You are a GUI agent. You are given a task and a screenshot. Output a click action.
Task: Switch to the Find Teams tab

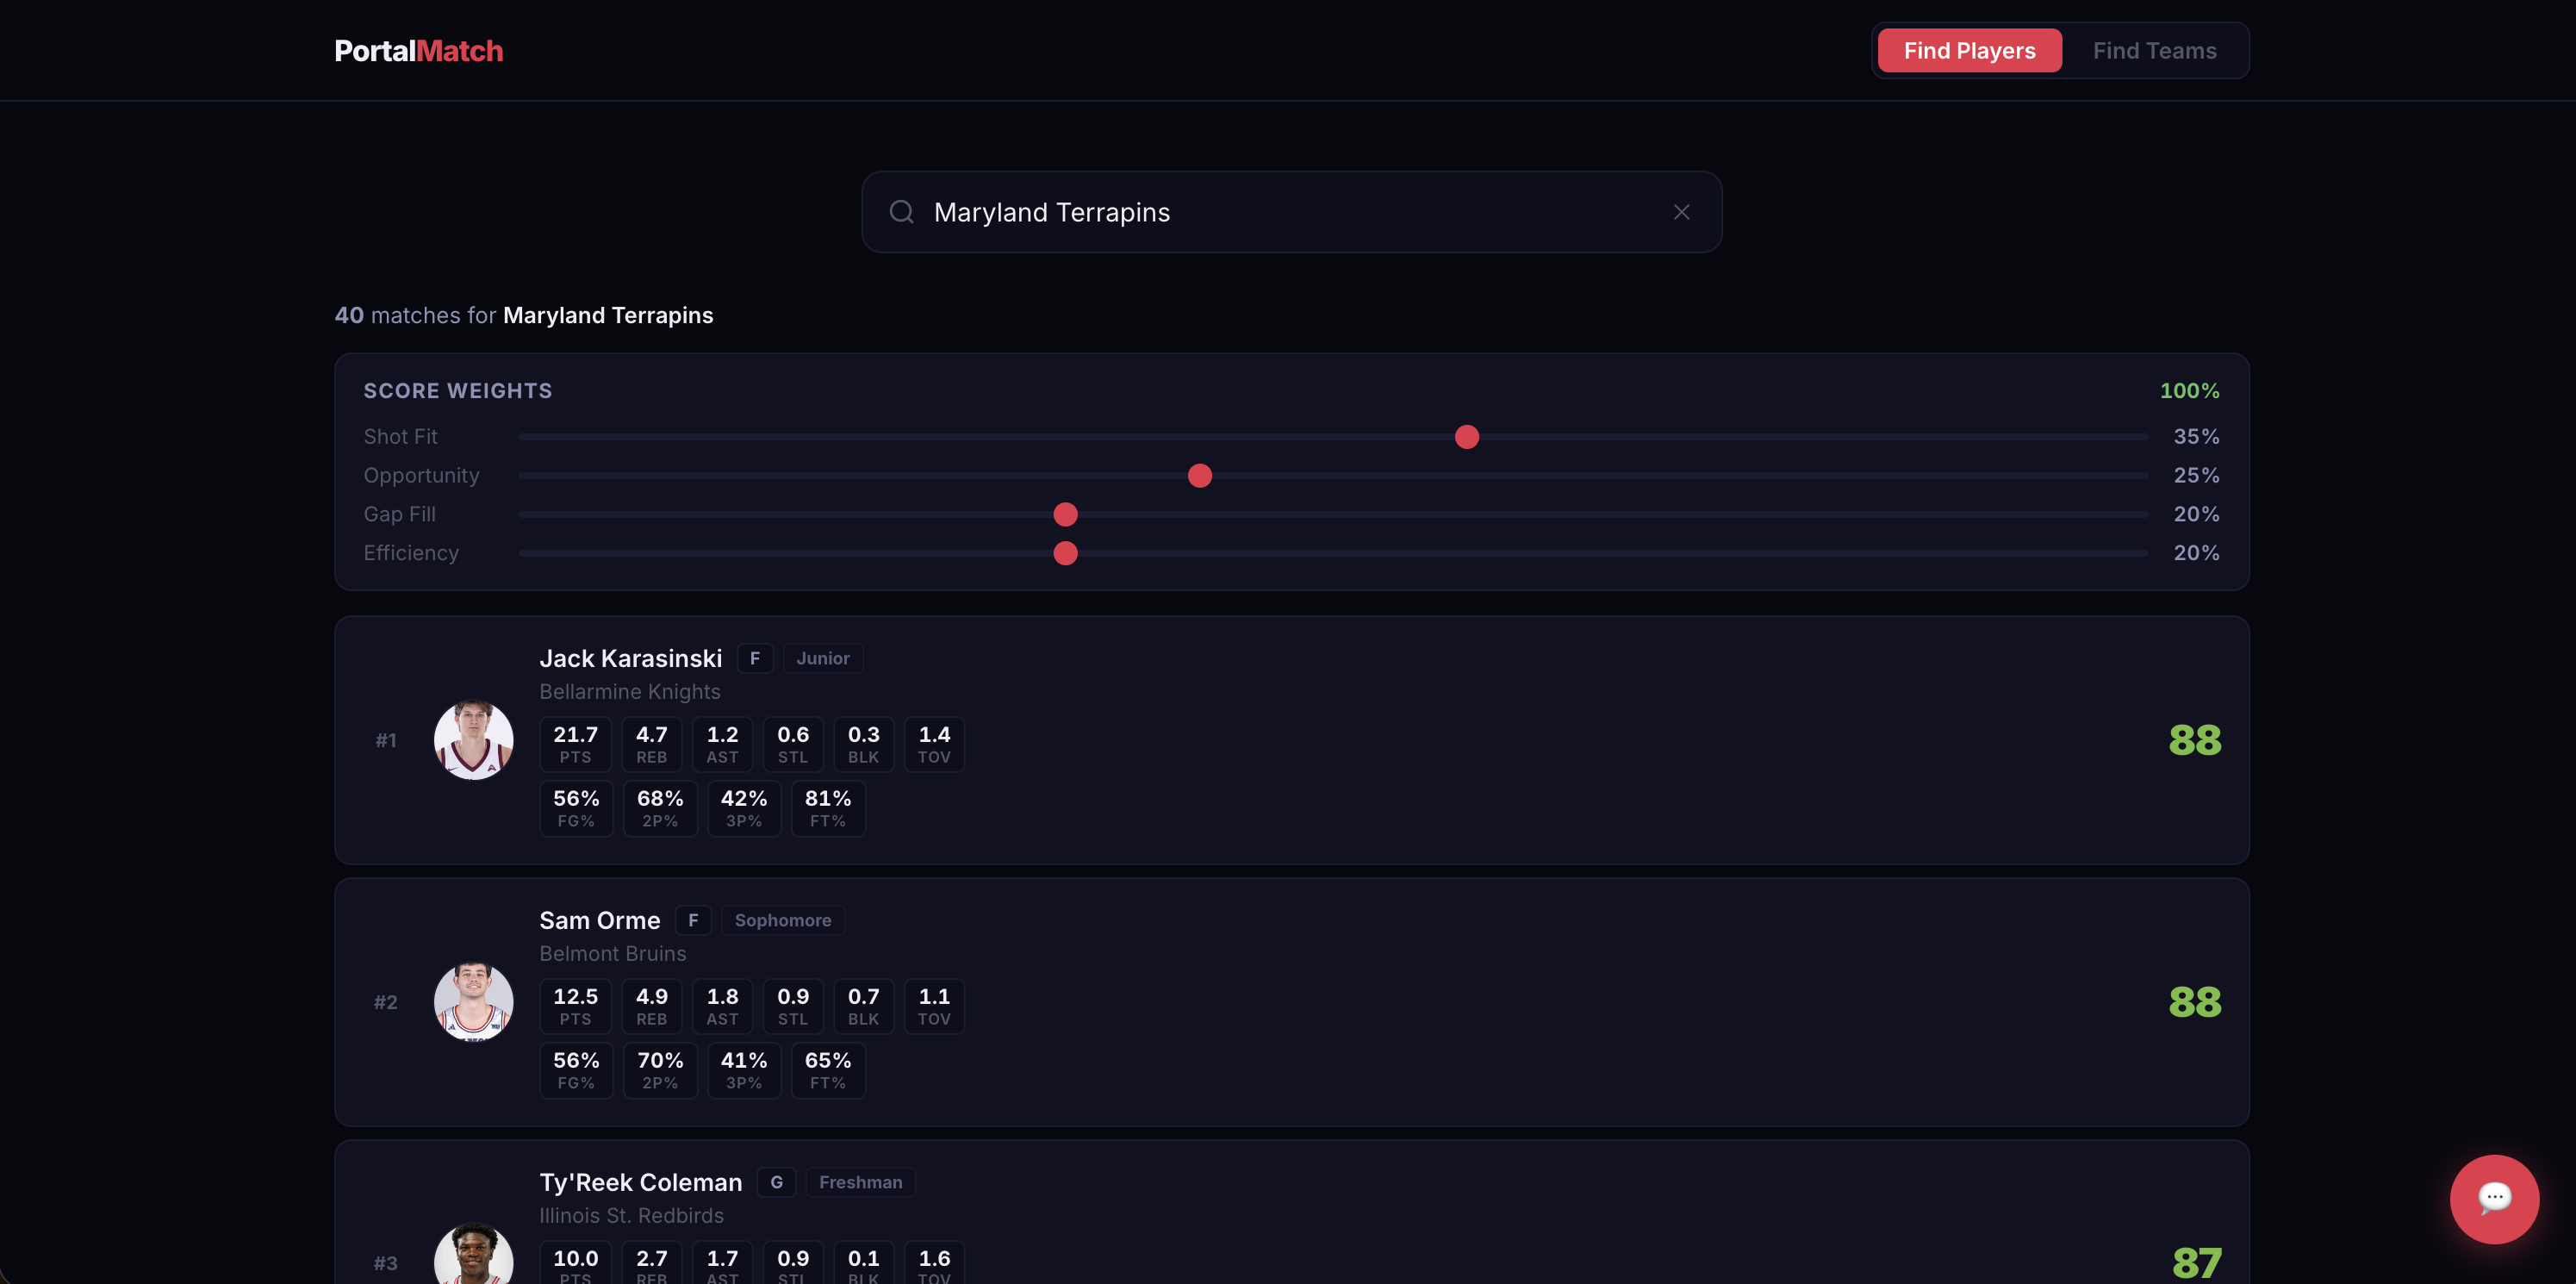click(2154, 51)
